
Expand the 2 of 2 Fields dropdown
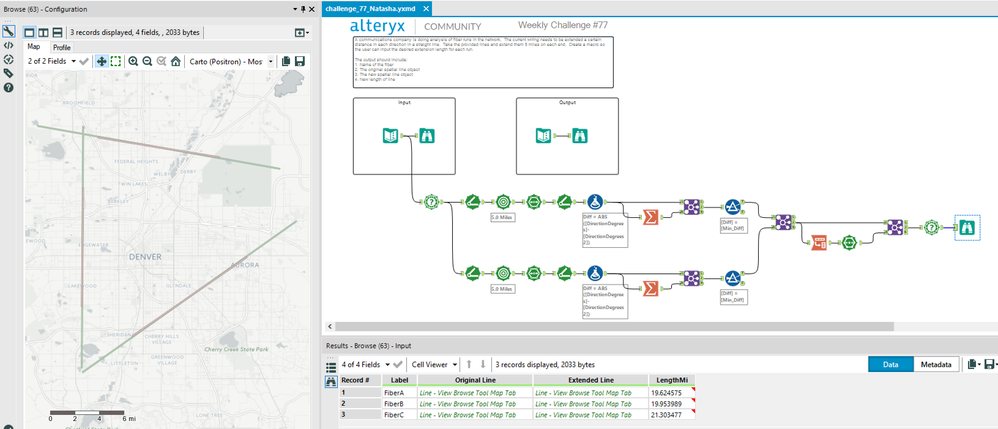click(x=52, y=61)
